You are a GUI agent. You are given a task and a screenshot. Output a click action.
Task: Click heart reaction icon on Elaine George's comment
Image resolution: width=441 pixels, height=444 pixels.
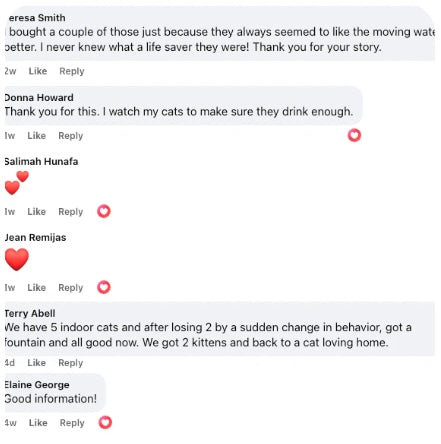click(x=105, y=423)
